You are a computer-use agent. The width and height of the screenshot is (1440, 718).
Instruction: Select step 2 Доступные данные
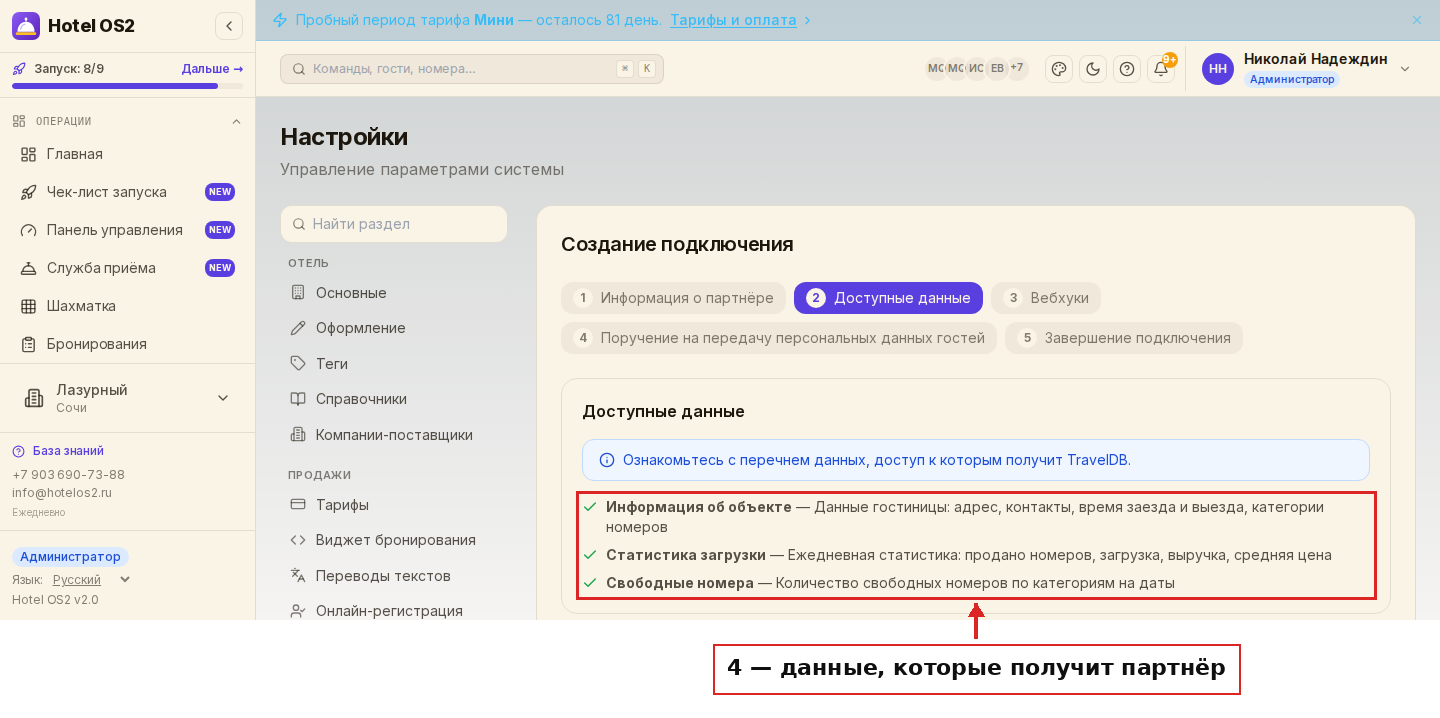(888, 298)
